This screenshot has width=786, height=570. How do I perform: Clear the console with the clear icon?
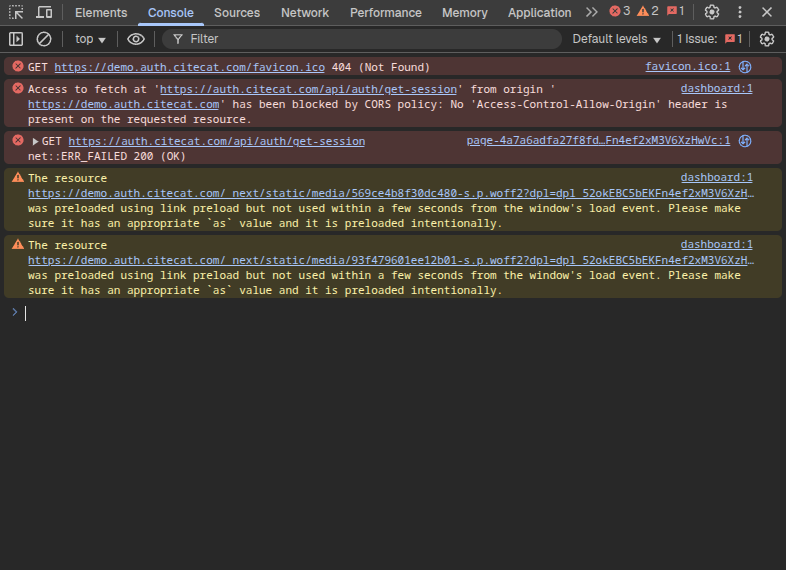(44, 39)
